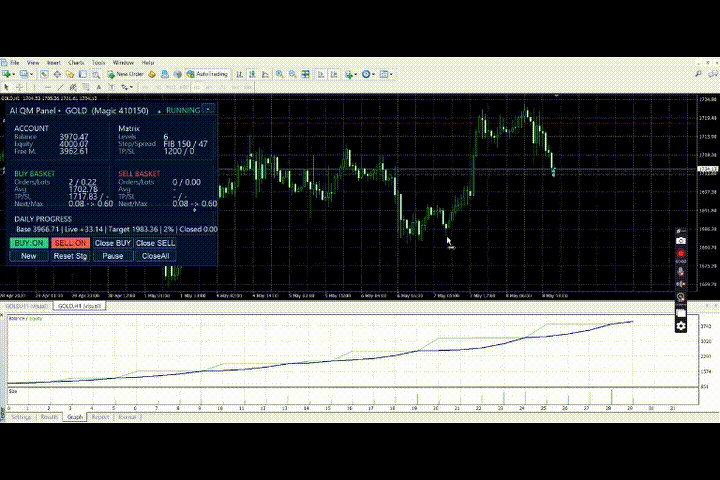This screenshot has height=480, width=720.
Task: Zoom out the chart with magnifier minus
Action: point(292,74)
